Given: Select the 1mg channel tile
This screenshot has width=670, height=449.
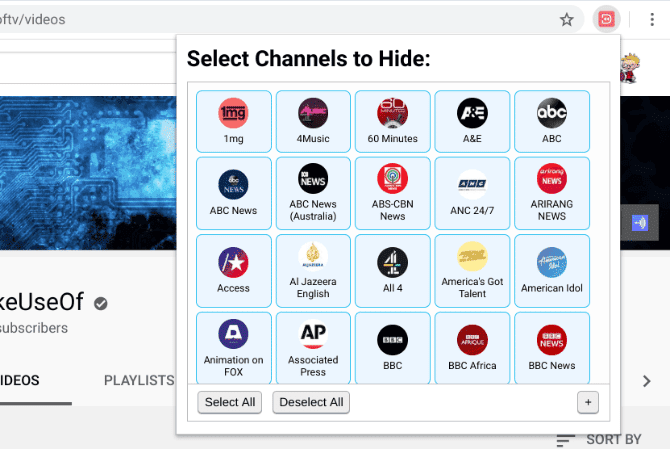Looking at the screenshot, I should [x=234, y=121].
